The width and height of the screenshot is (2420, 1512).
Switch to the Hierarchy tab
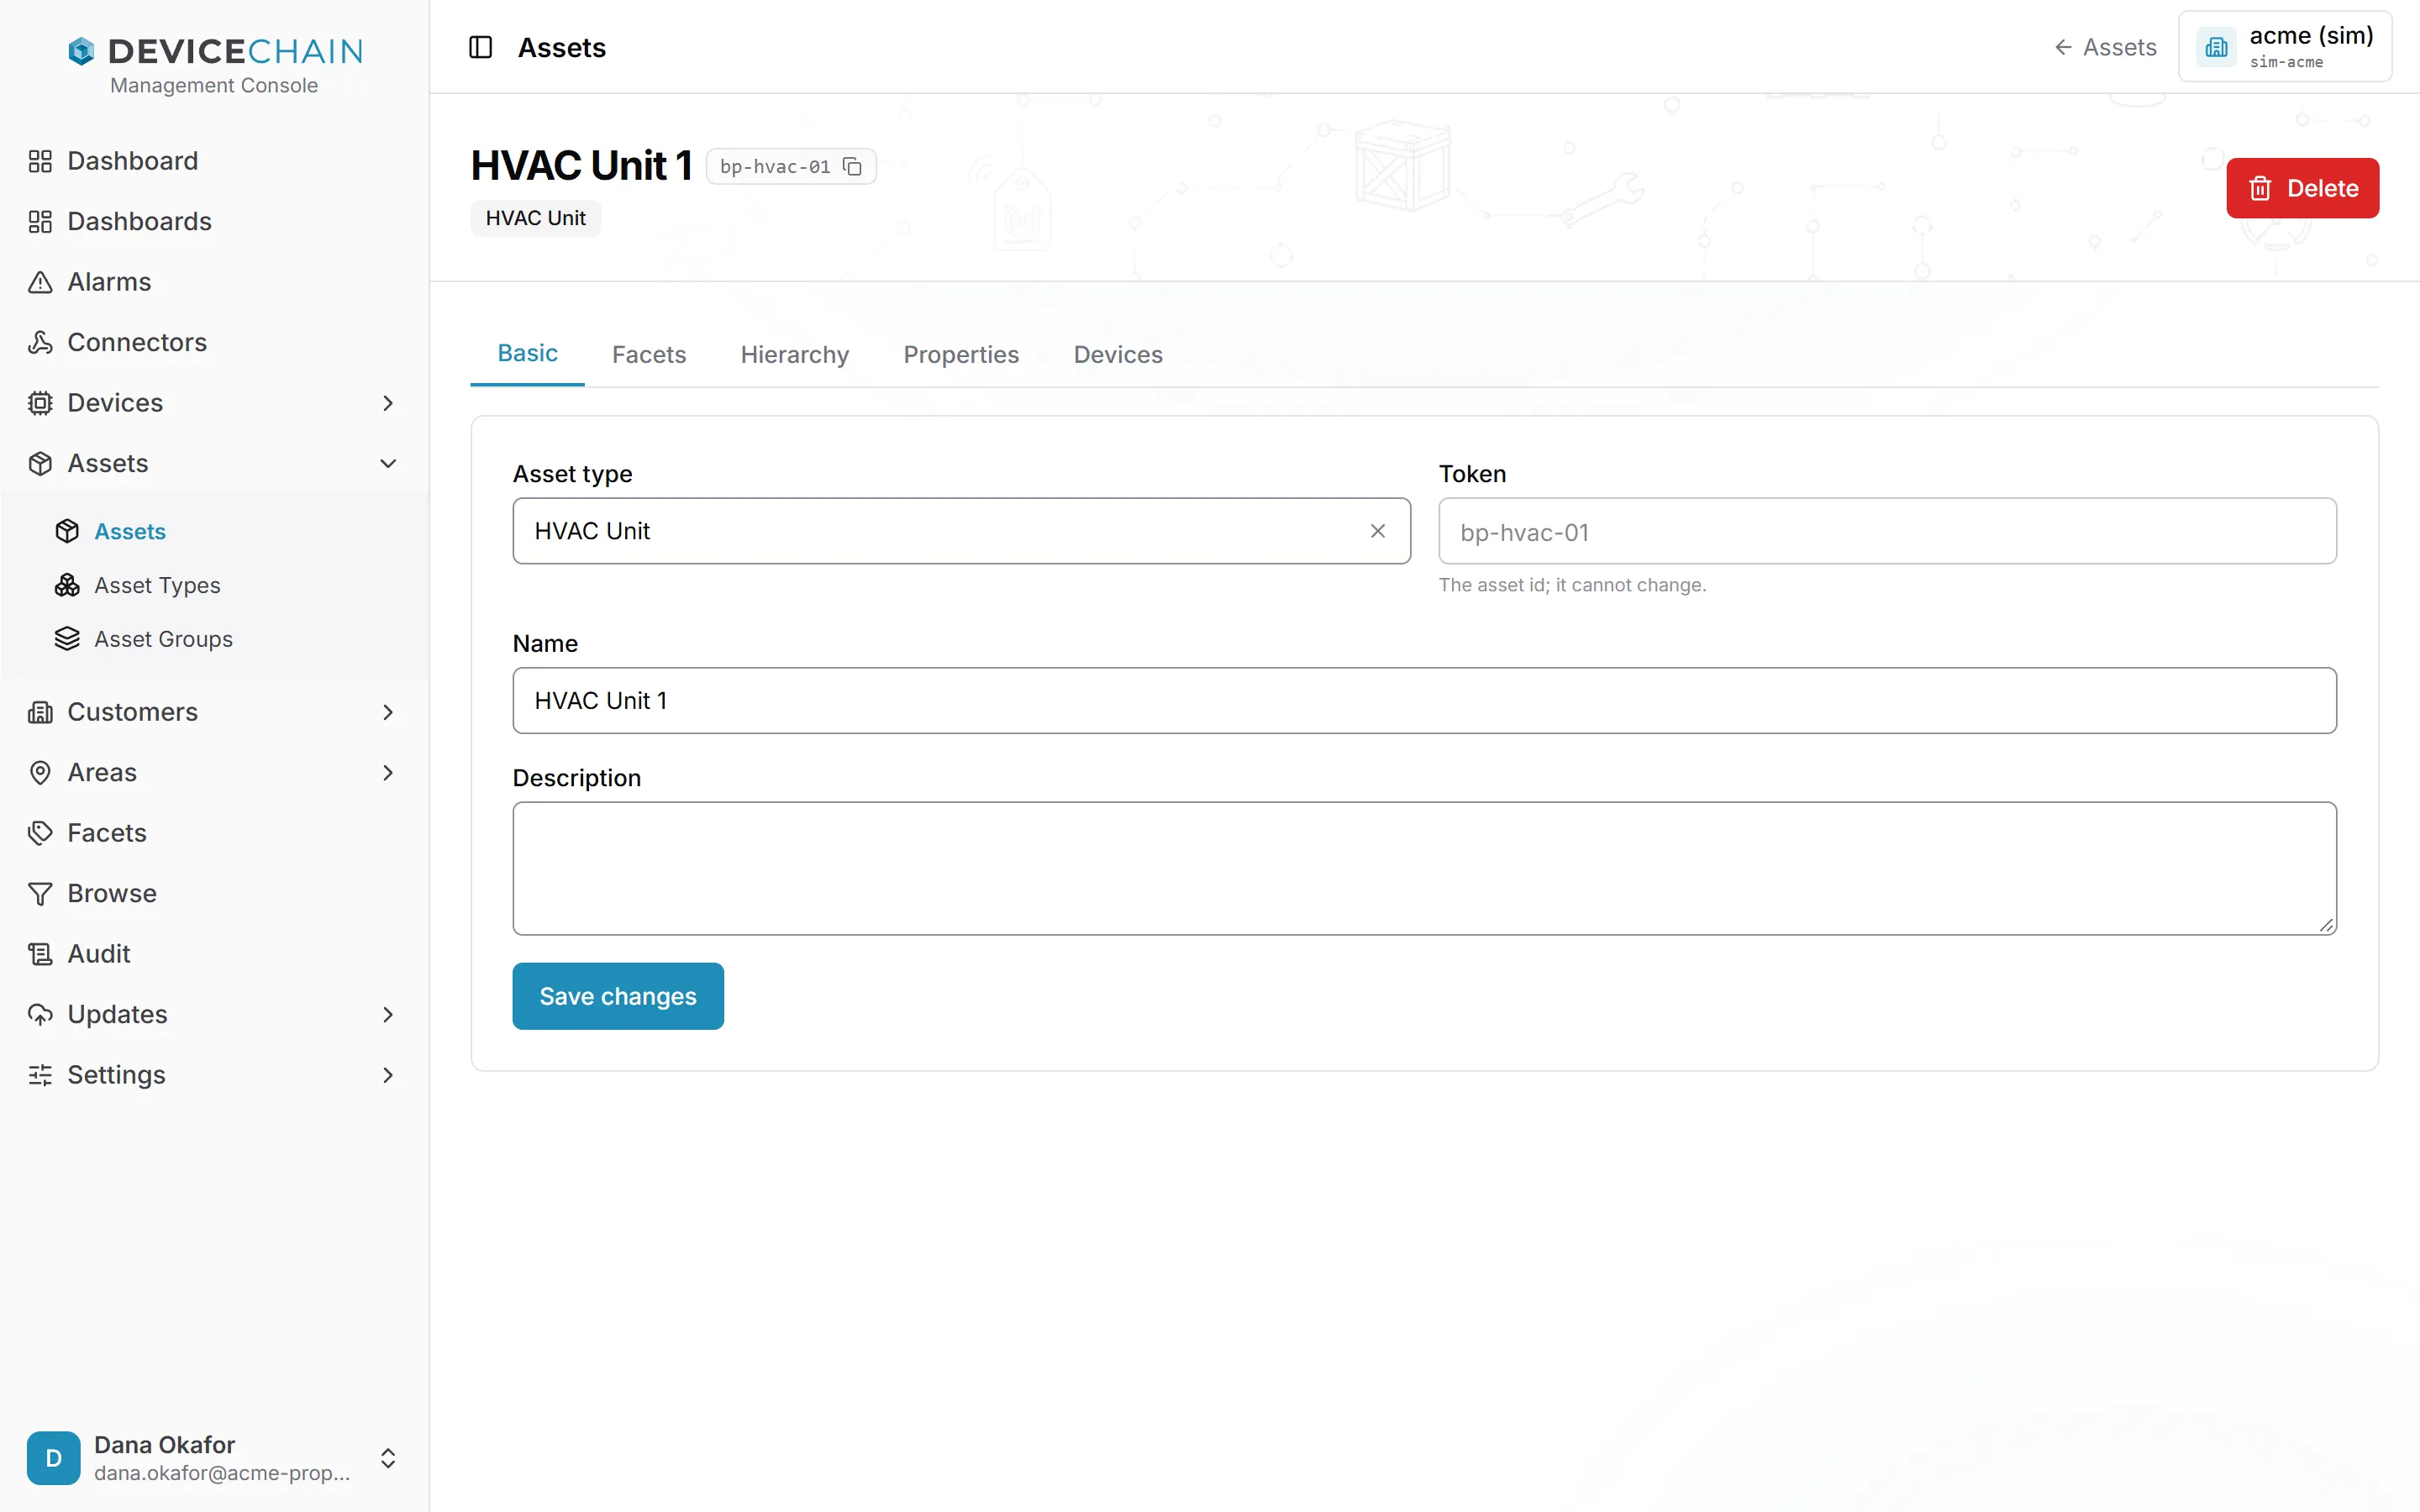click(x=794, y=354)
